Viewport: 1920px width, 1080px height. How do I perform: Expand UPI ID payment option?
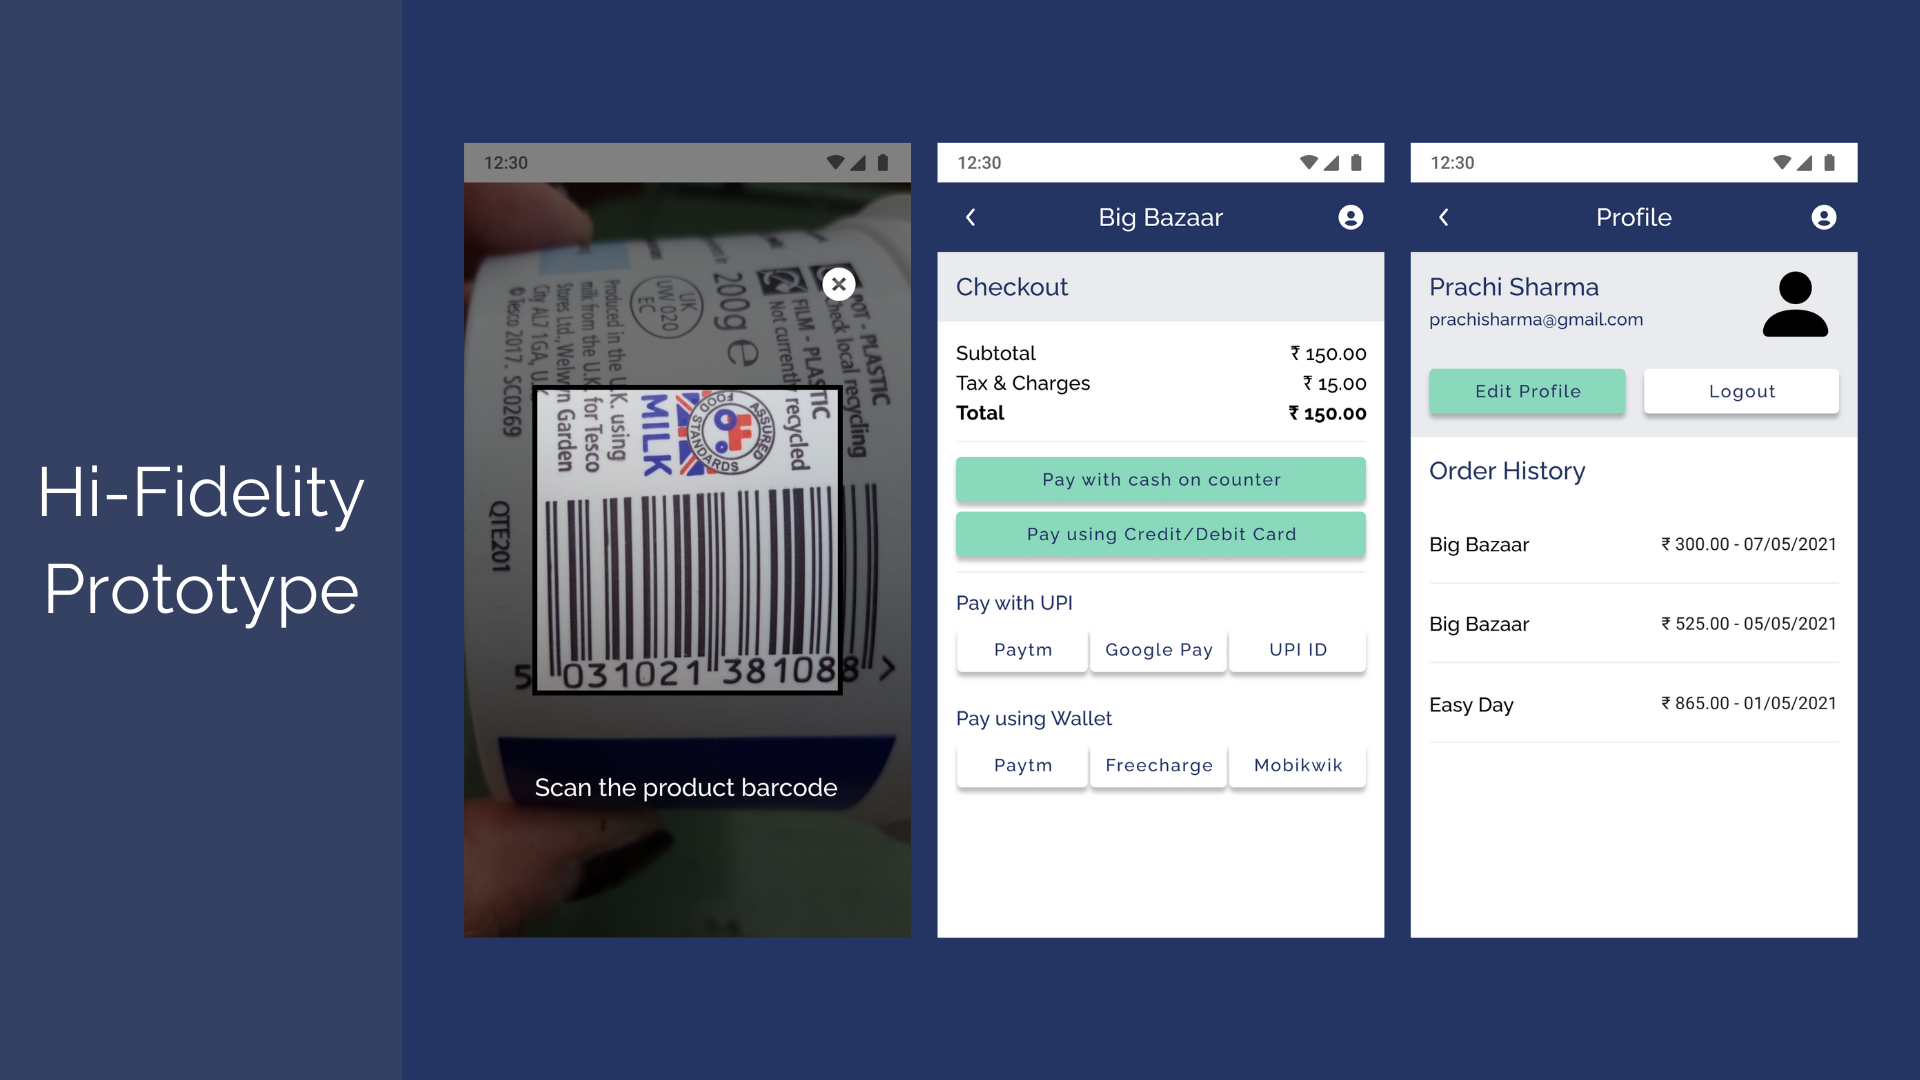[1298, 649]
